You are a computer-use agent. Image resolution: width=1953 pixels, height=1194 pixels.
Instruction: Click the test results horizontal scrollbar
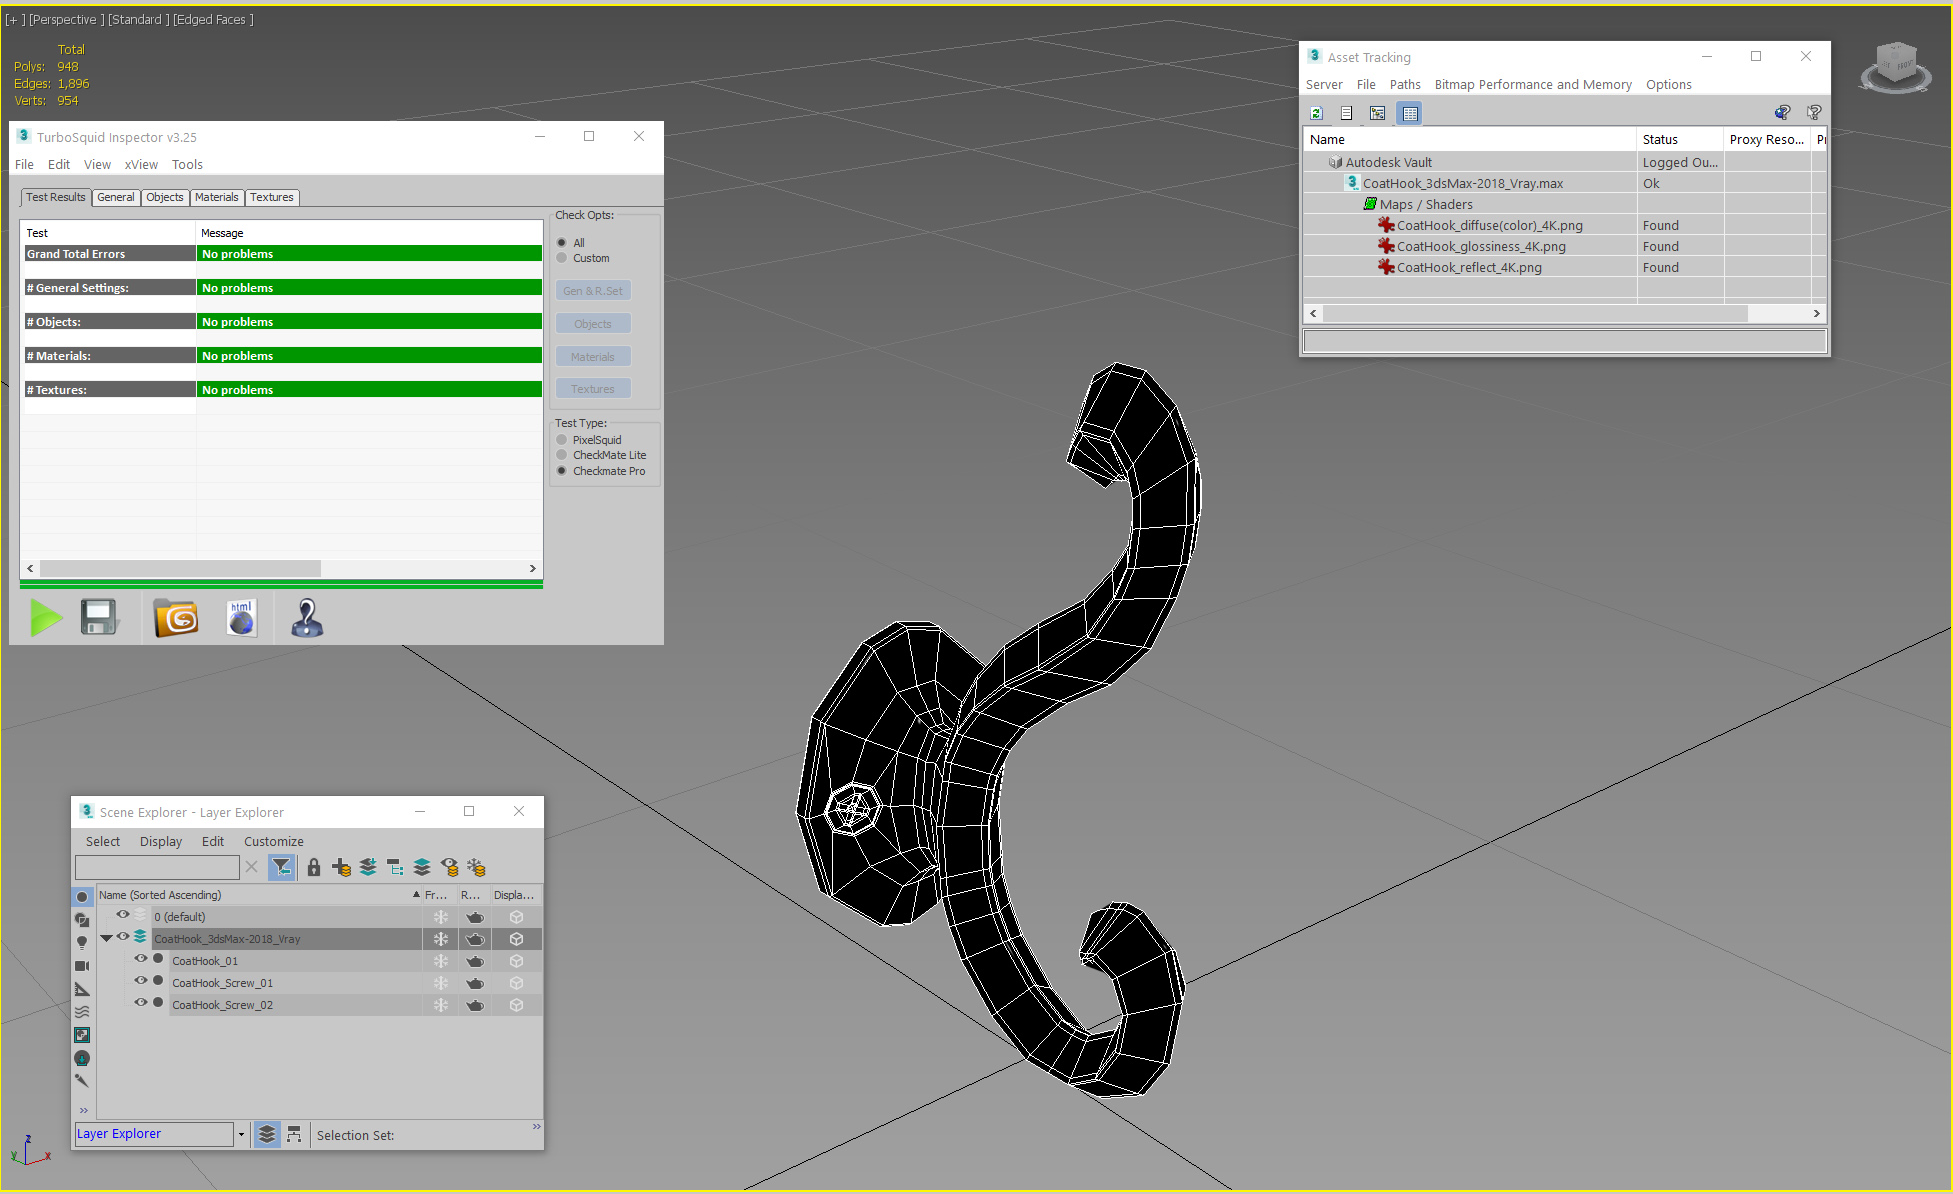pos(180,568)
